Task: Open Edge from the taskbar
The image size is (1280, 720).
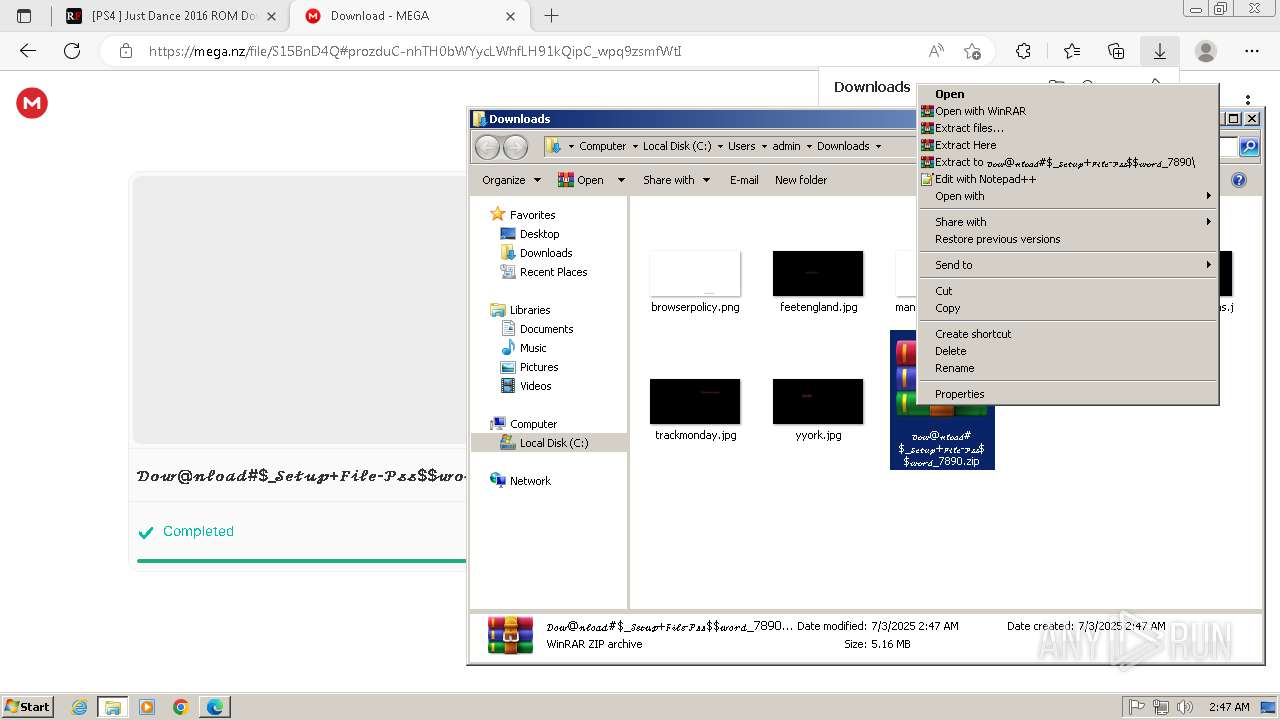Action: pyautogui.click(x=215, y=707)
